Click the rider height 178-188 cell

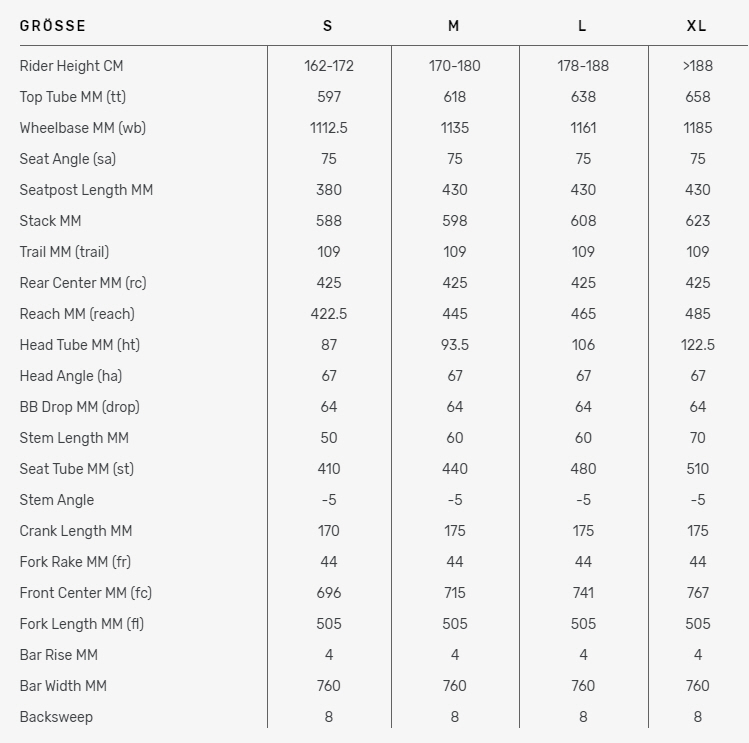pos(583,66)
